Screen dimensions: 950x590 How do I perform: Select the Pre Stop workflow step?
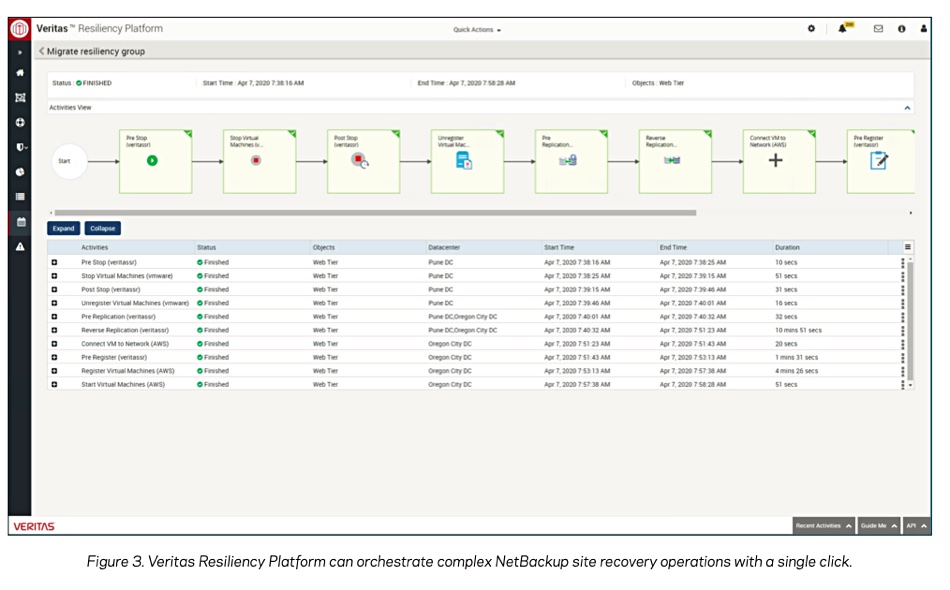coord(156,161)
